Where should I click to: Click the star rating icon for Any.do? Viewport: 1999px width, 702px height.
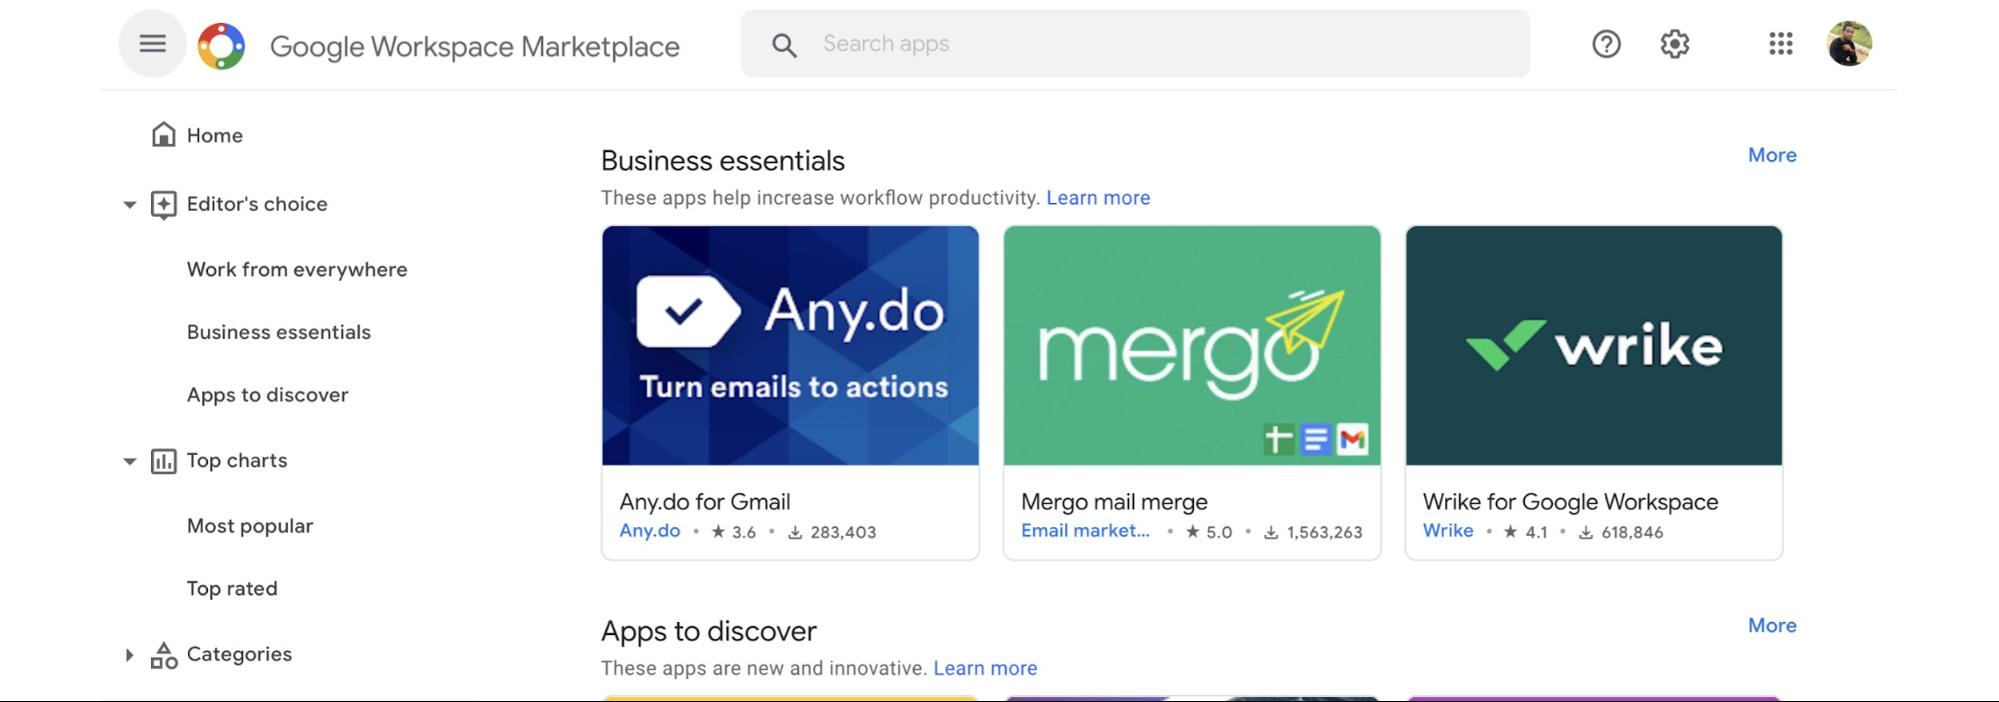pos(718,532)
